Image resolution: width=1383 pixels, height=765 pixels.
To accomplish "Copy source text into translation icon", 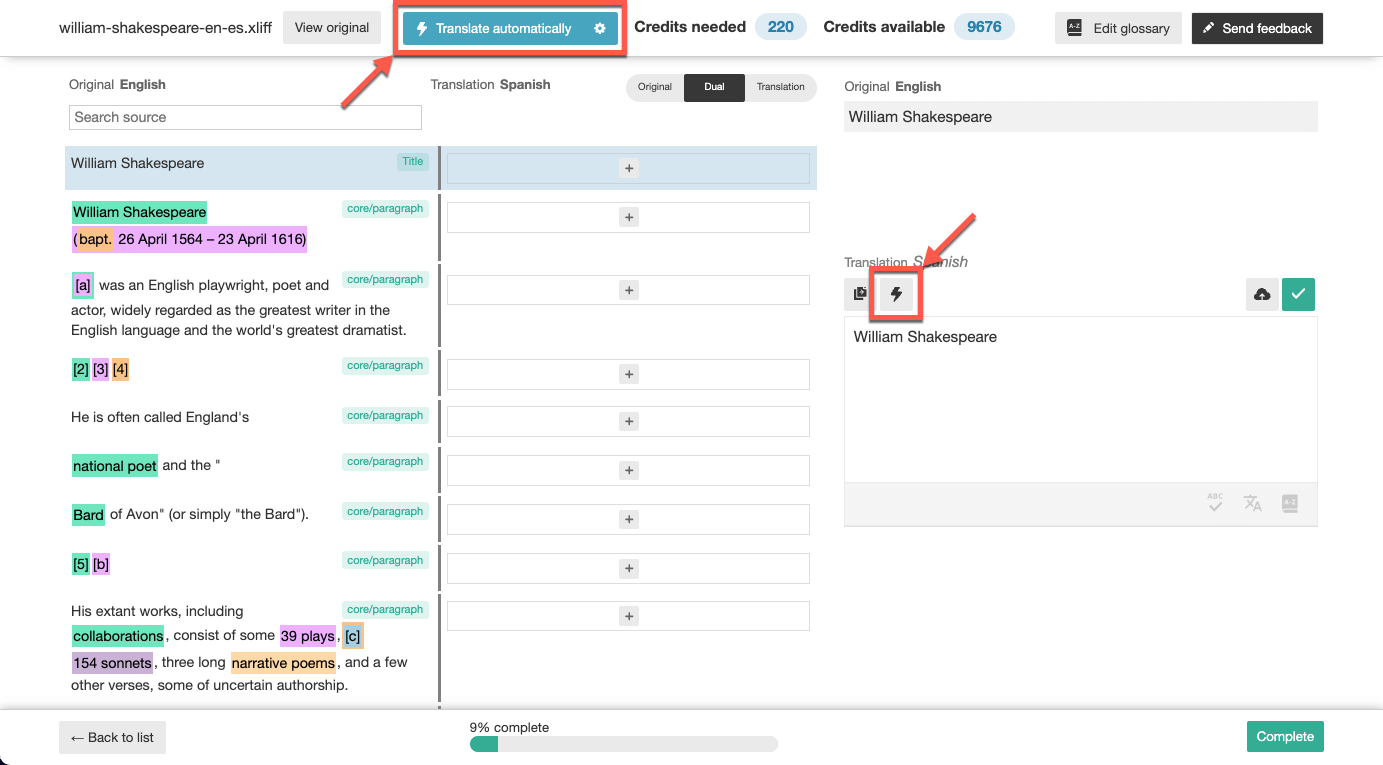I will (x=860, y=294).
